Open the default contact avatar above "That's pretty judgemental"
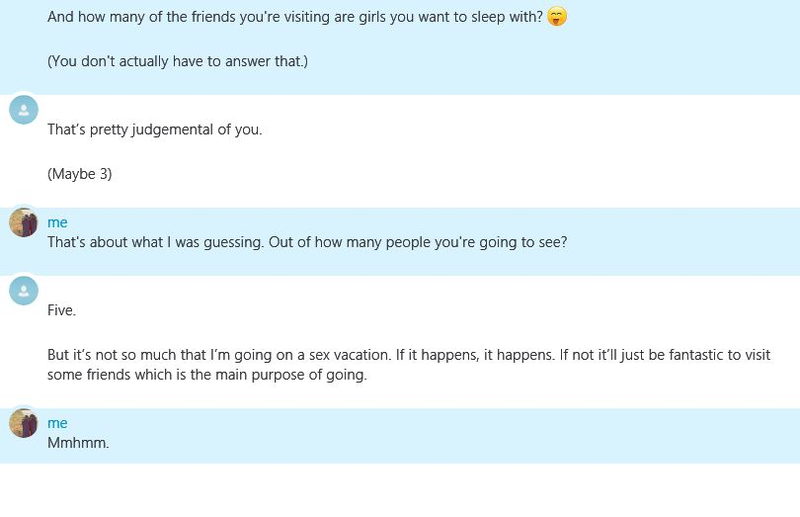 point(23,110)
